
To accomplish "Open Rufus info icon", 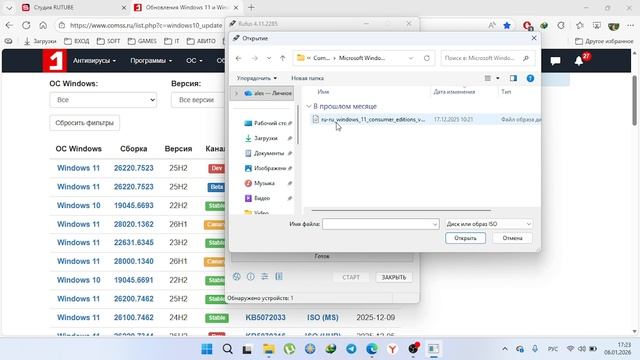I will (x=251, y=277).
